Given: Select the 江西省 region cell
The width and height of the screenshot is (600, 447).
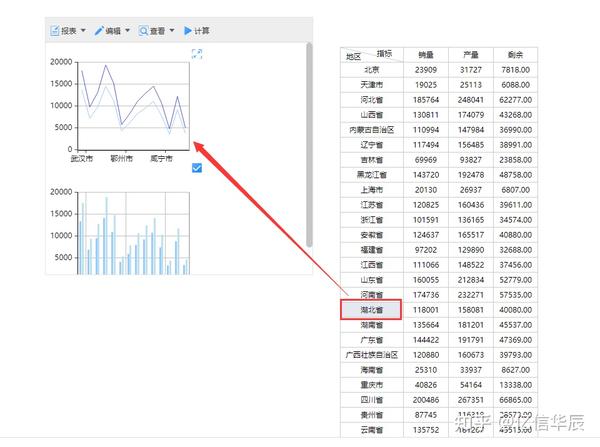Looking at the screenshot, I should tap(372, 265).
